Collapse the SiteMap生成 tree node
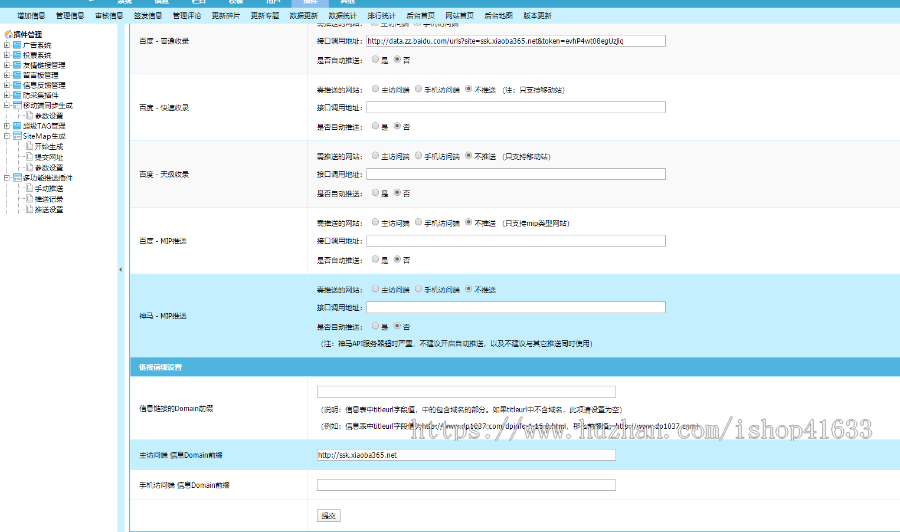Image resolution: width=900 pixels, height=532 pixels. coord(7,136)
